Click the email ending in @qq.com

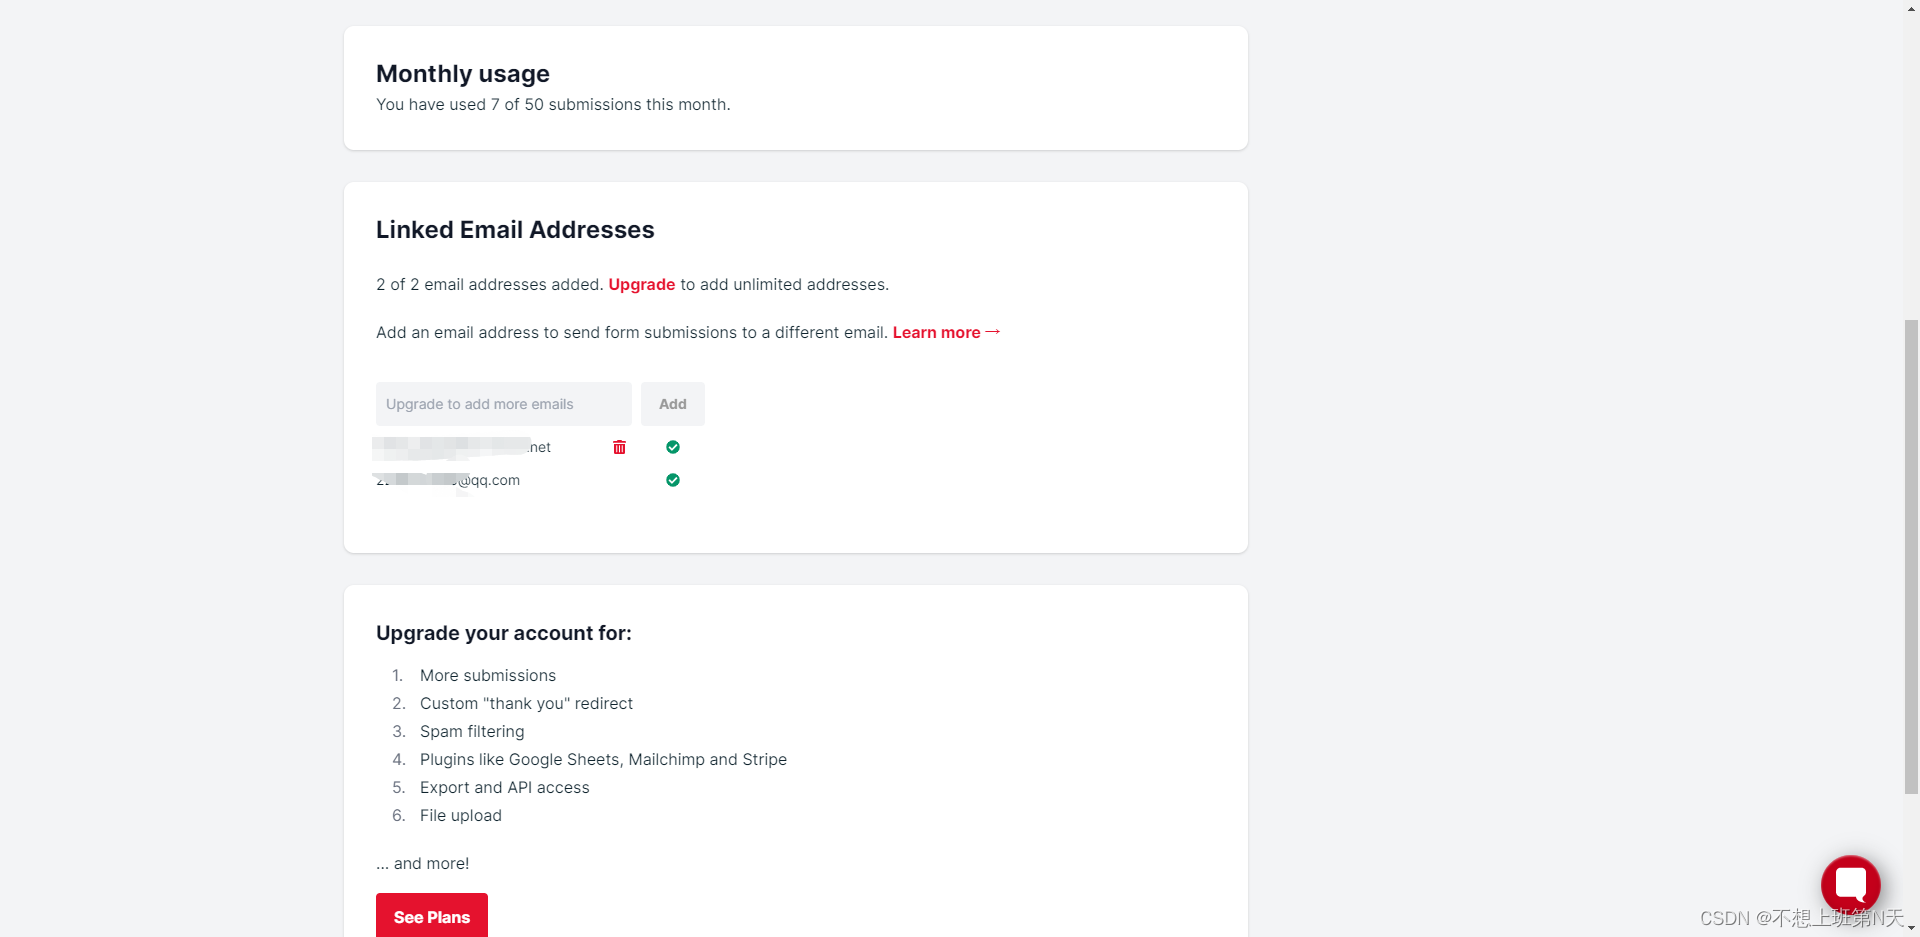448,480
